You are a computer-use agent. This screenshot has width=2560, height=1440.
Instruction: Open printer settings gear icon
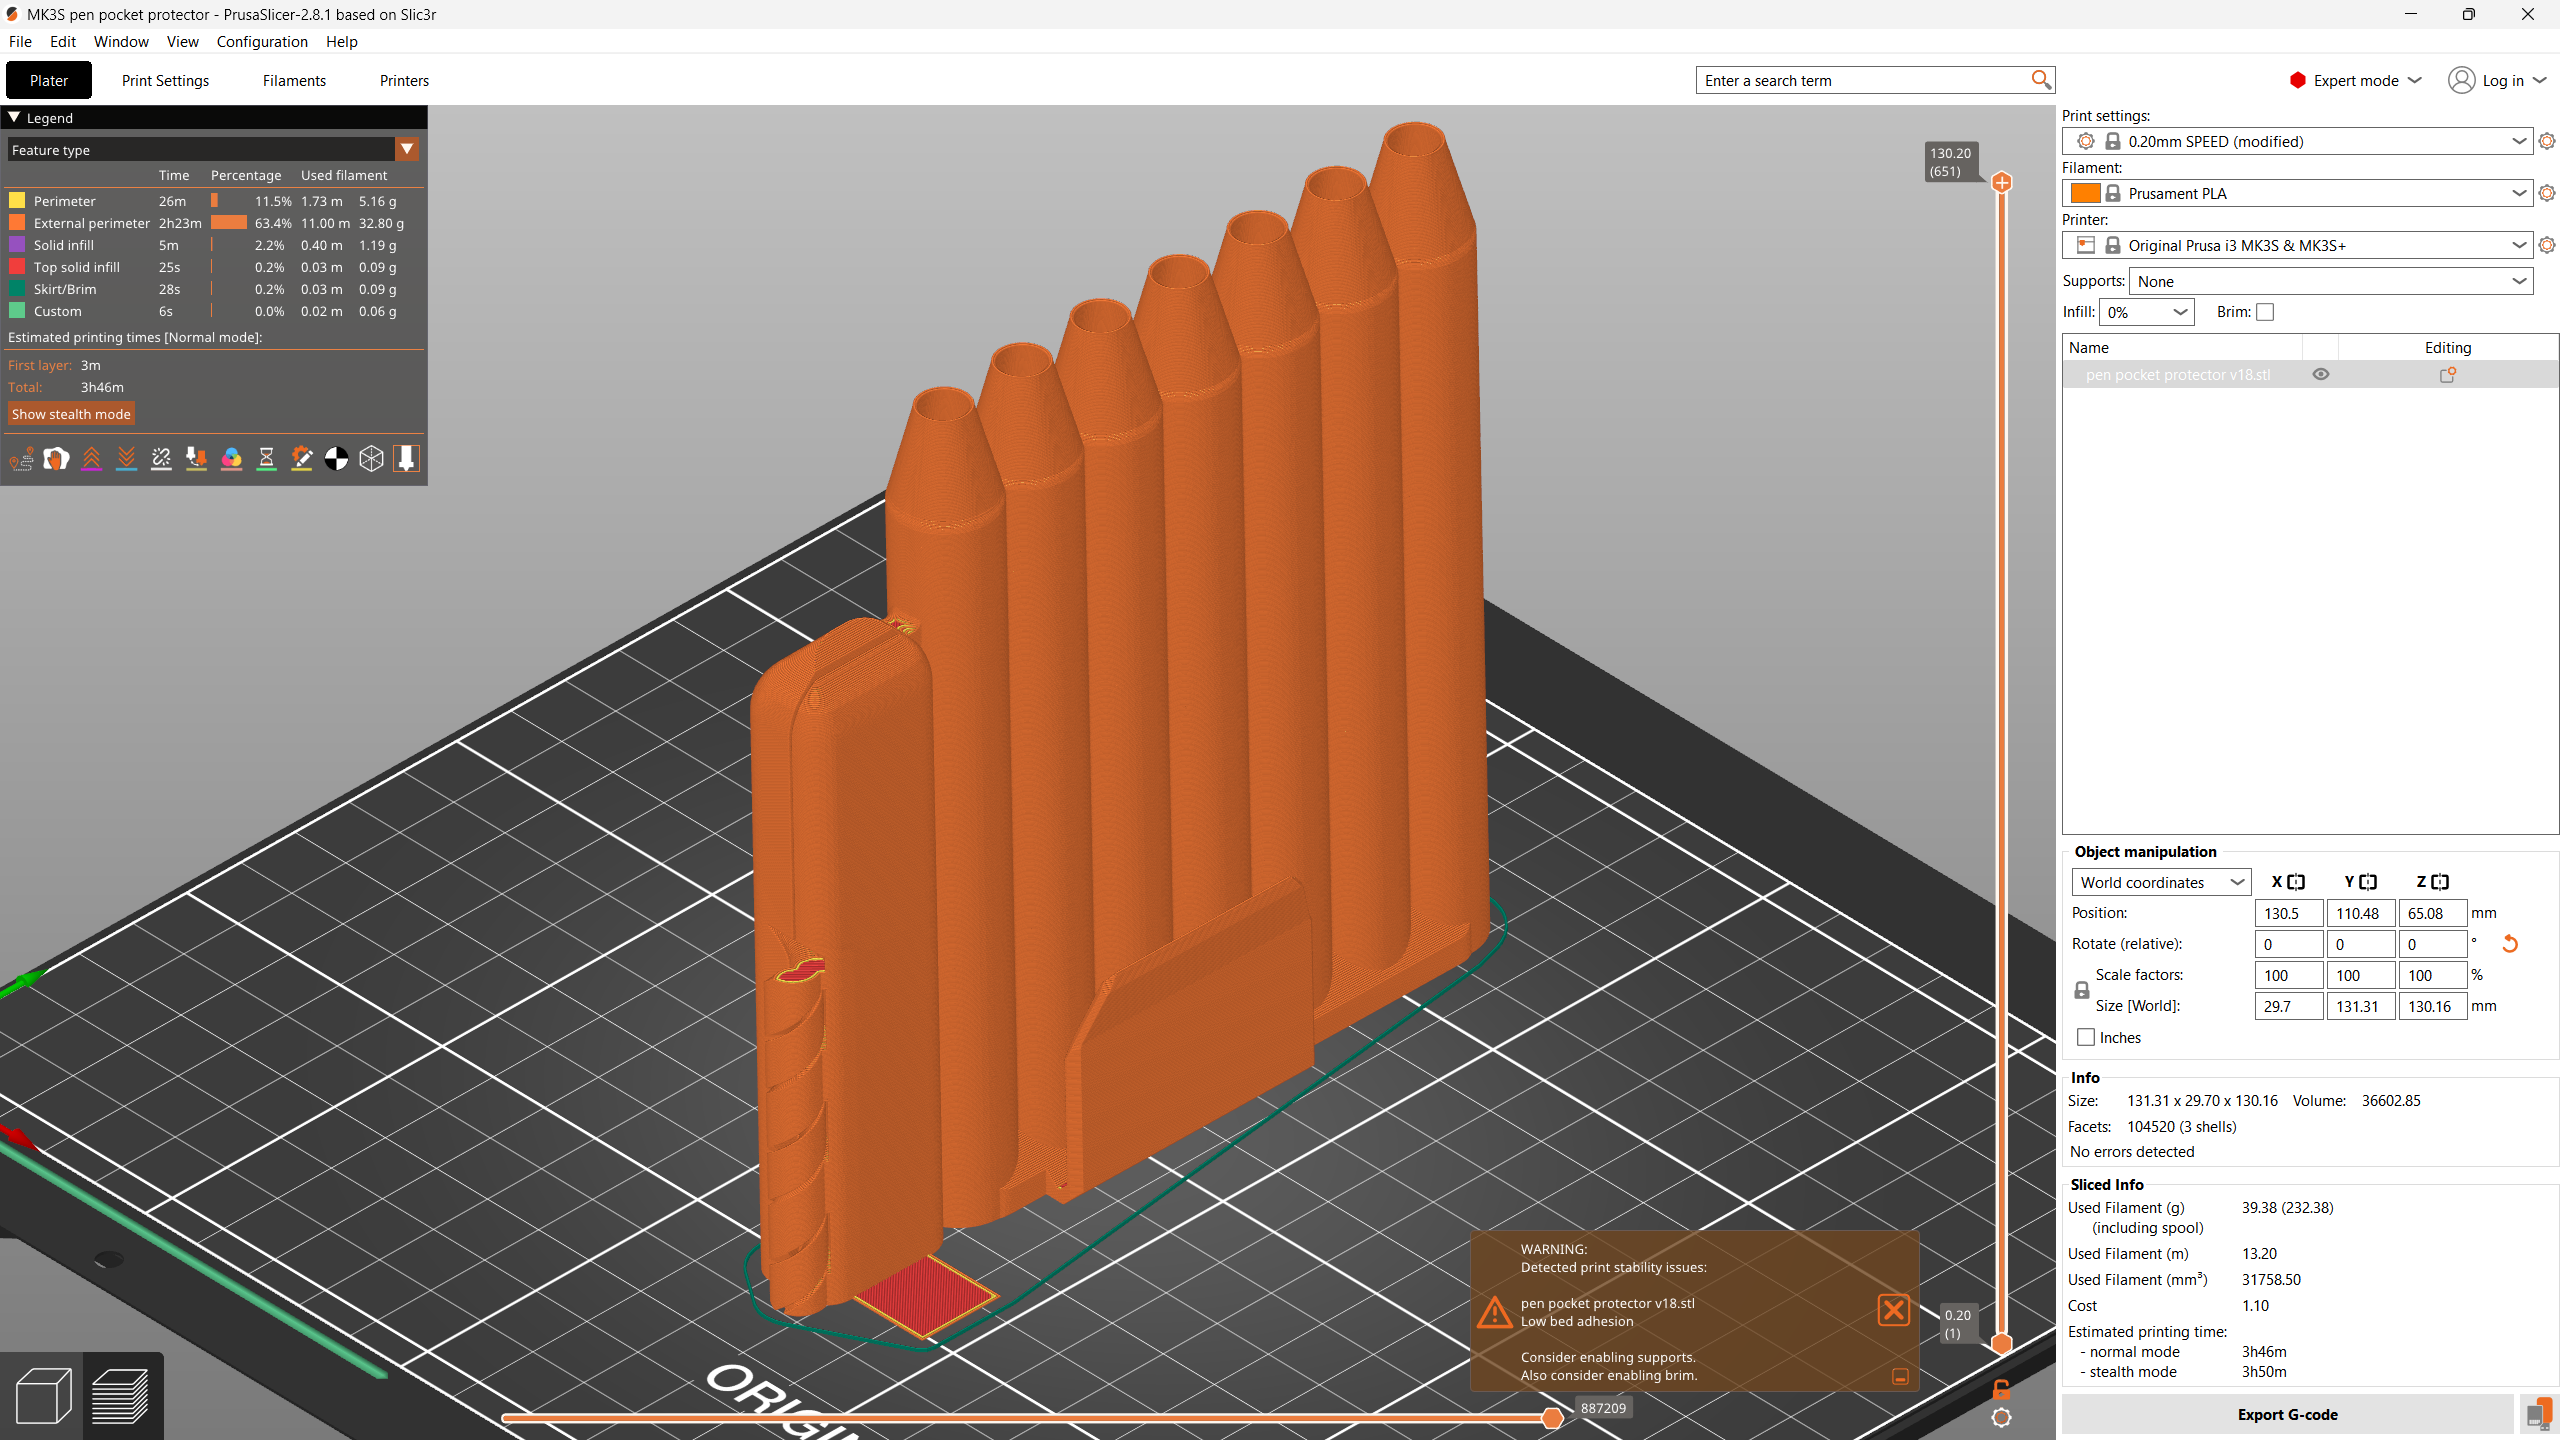2547,245
